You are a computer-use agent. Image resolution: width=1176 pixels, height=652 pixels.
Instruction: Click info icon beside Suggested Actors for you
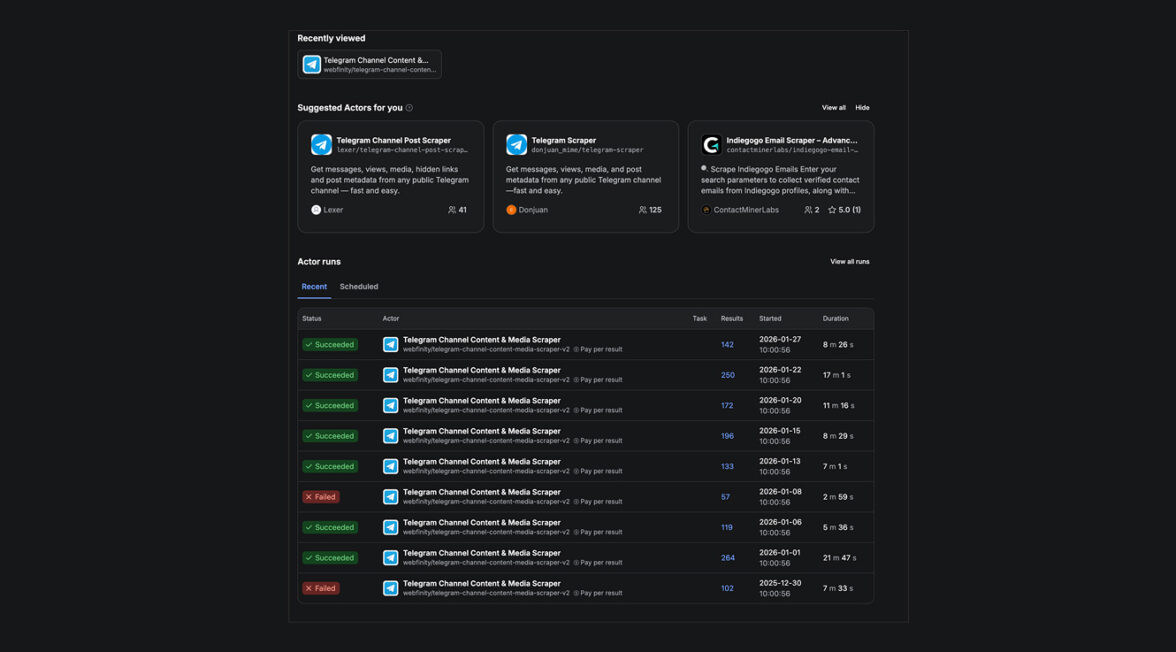(409, 108)
